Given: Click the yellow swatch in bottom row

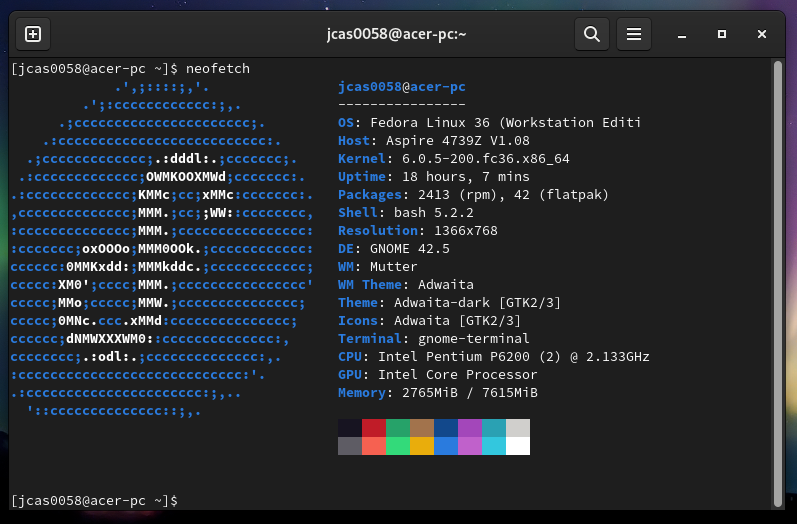Looking at the screenshot, I should coord(422,446).
